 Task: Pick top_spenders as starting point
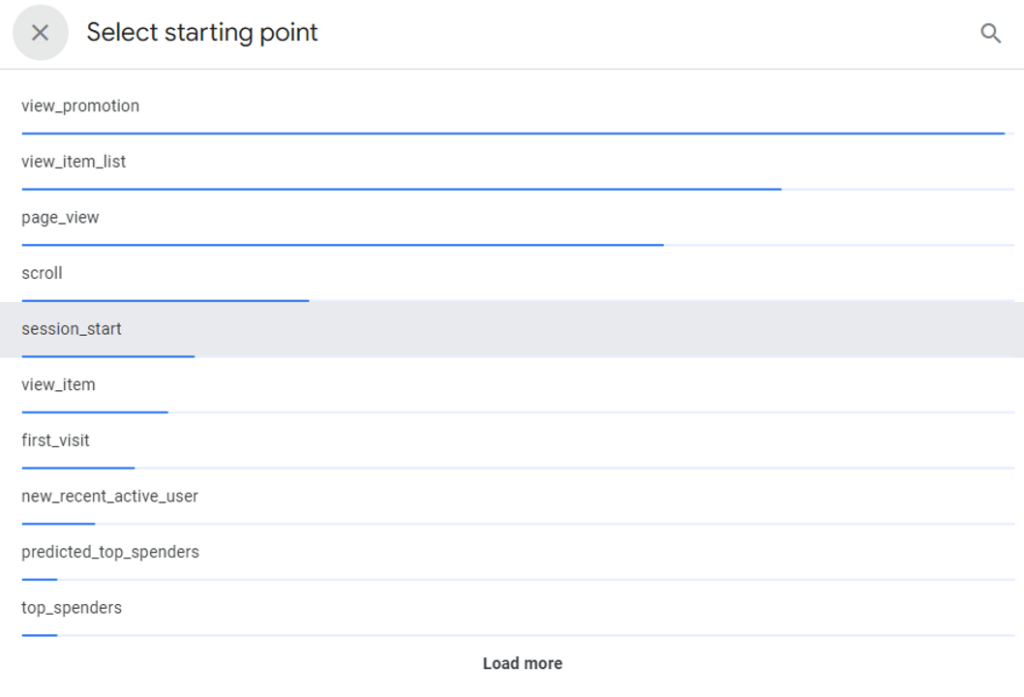(72, 608)
